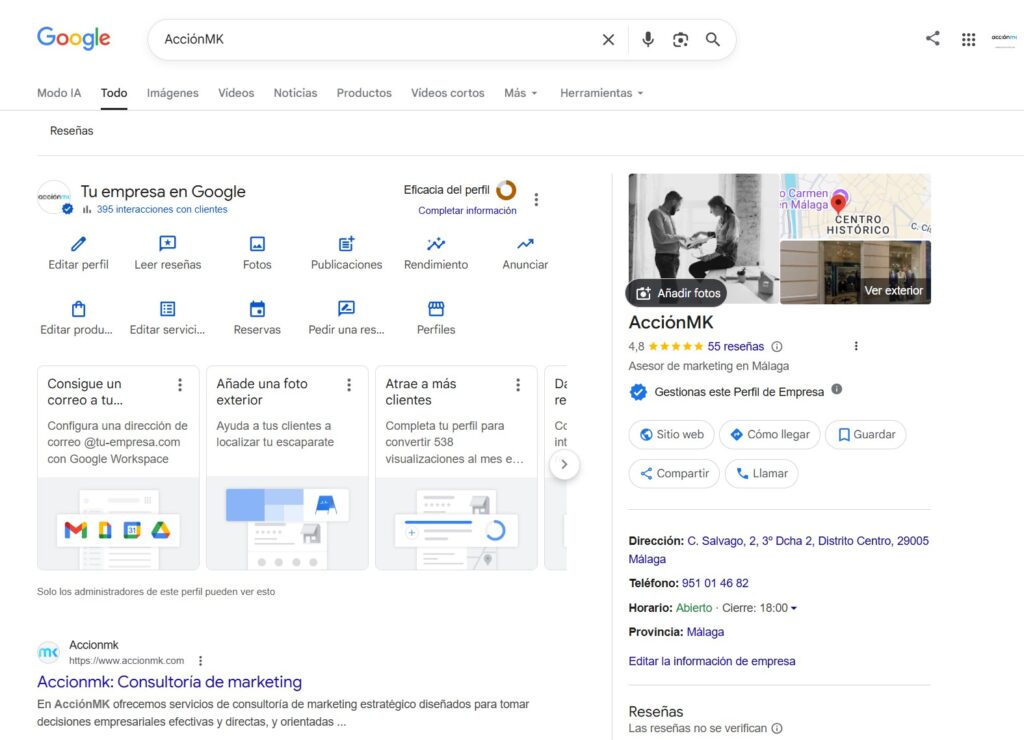Switch to the Imágenes tab
1024x740 pixels.
tap(172, 93)
